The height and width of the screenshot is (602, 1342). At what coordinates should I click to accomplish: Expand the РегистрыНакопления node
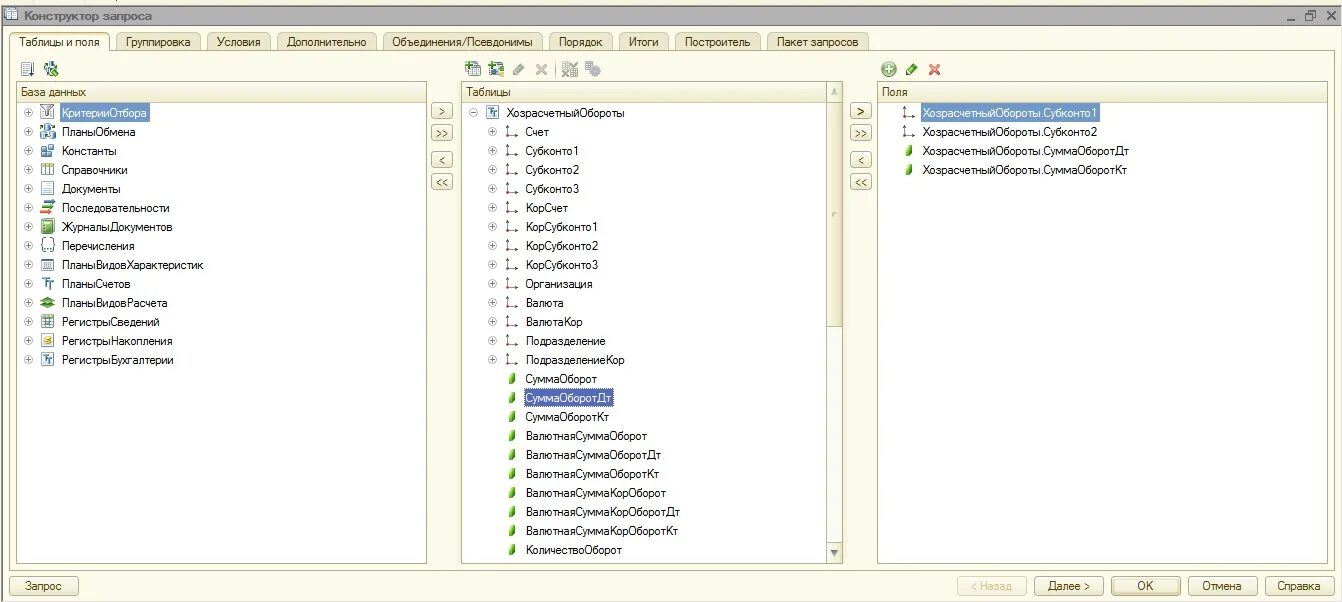[28, 340]
